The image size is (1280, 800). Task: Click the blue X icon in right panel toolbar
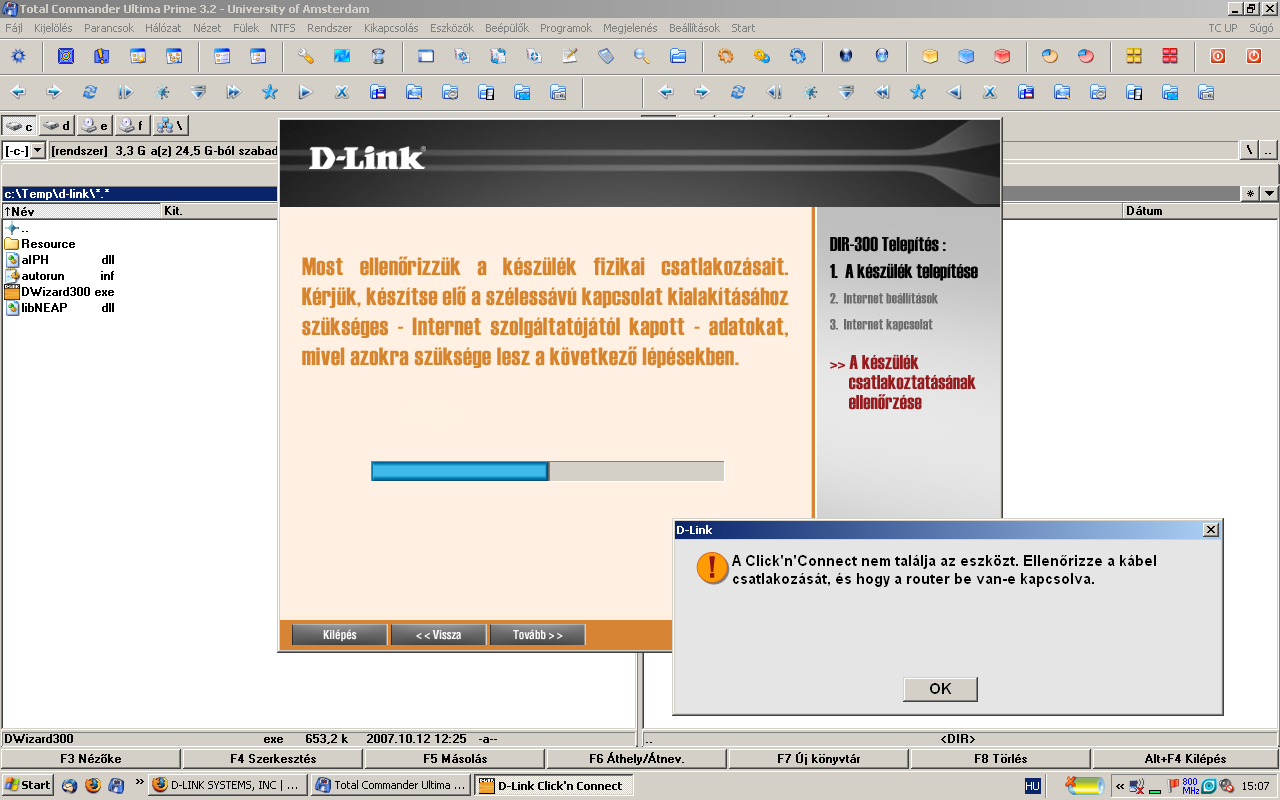tap(990, 92)
